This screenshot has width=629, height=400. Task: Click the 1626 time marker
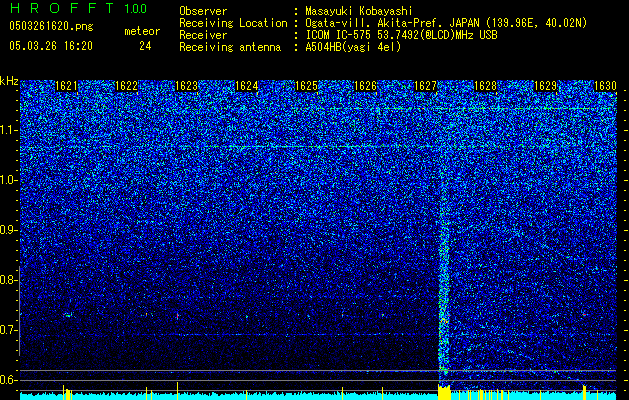(366, 86)
